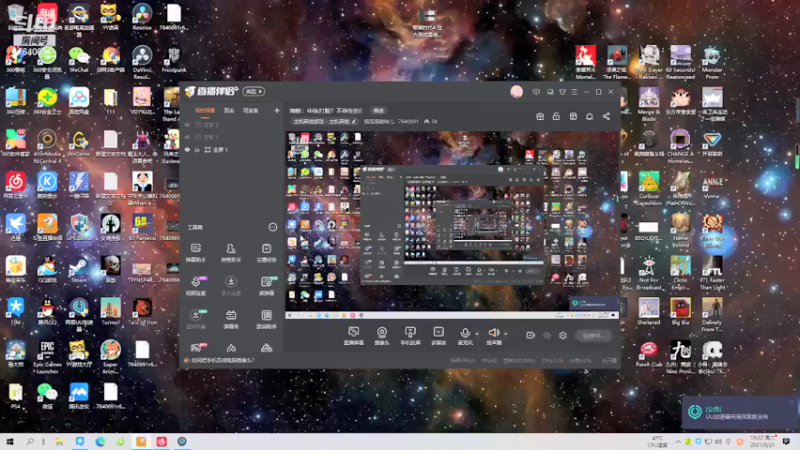Click the start live button at bottom right
Viewport: 800px width, 450px height.
click(593, 335)
